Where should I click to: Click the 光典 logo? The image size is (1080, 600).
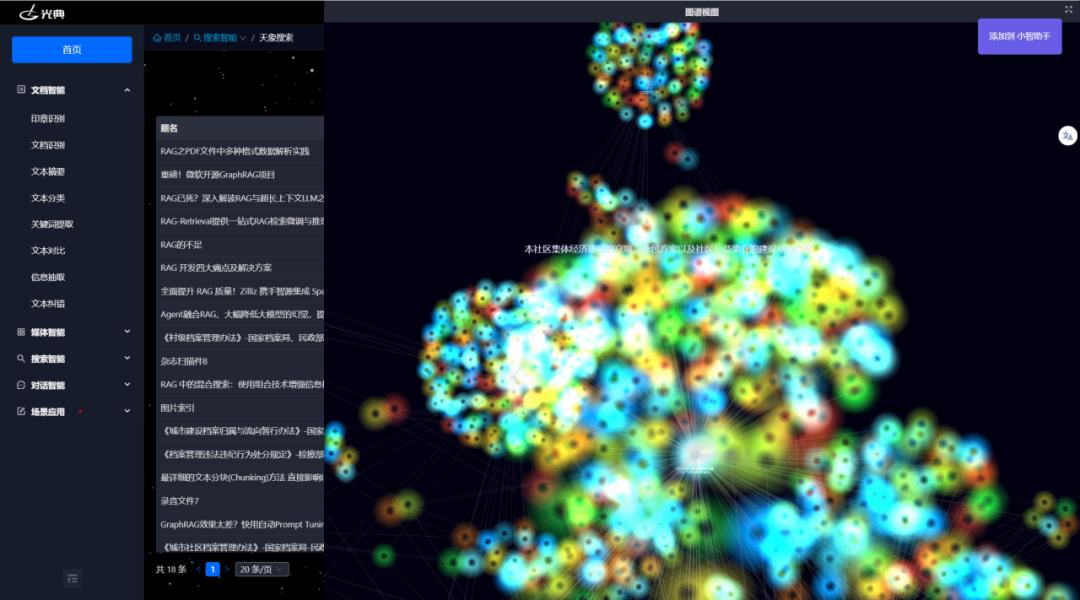coord(41,12)
